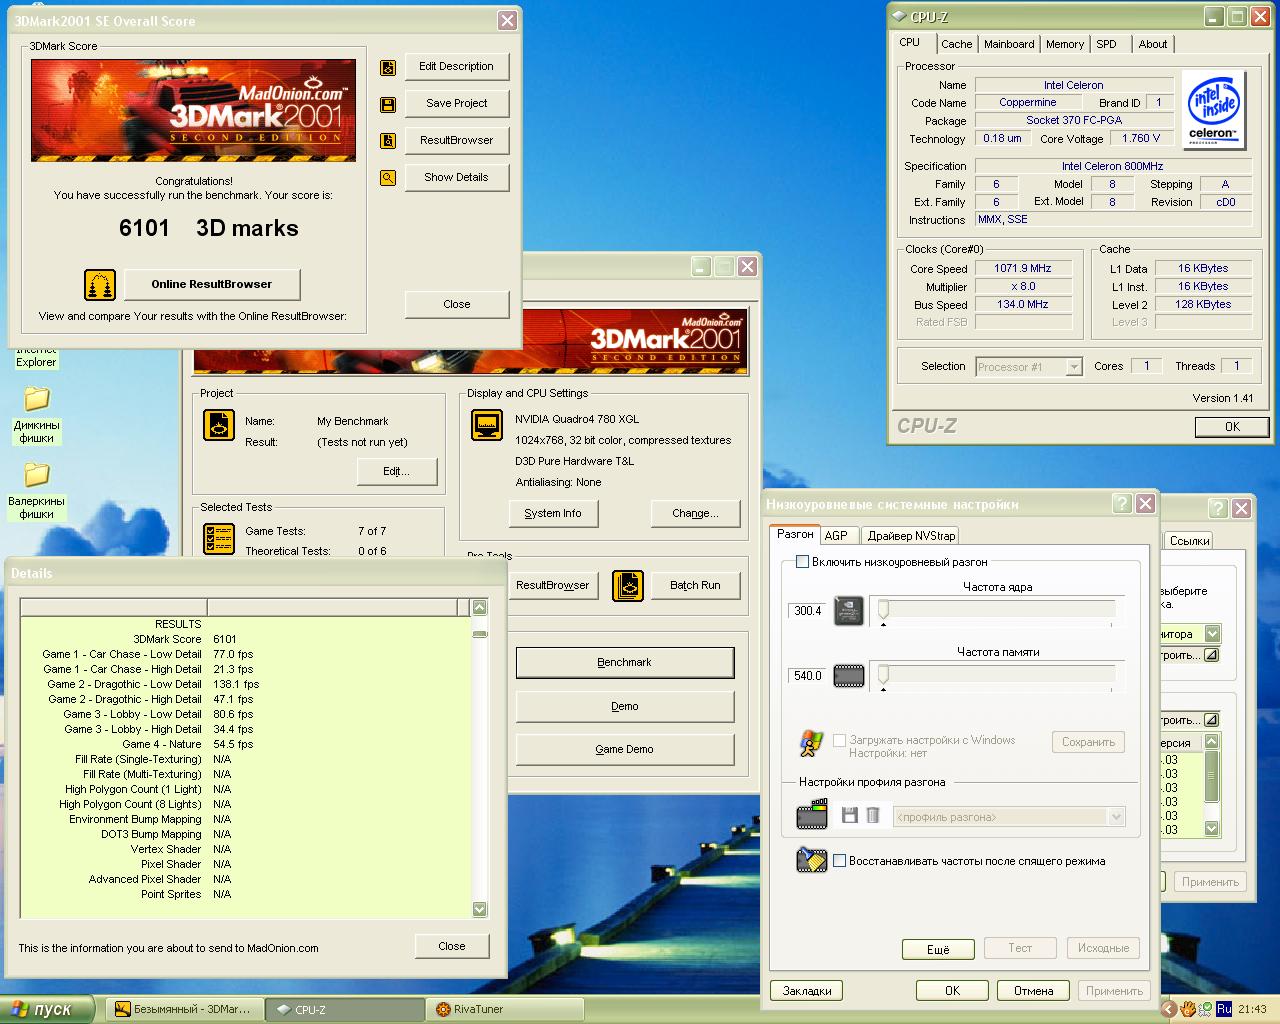
Task: Click the version list scrollbar in background RivaTuner
Action: point(1212,785)
